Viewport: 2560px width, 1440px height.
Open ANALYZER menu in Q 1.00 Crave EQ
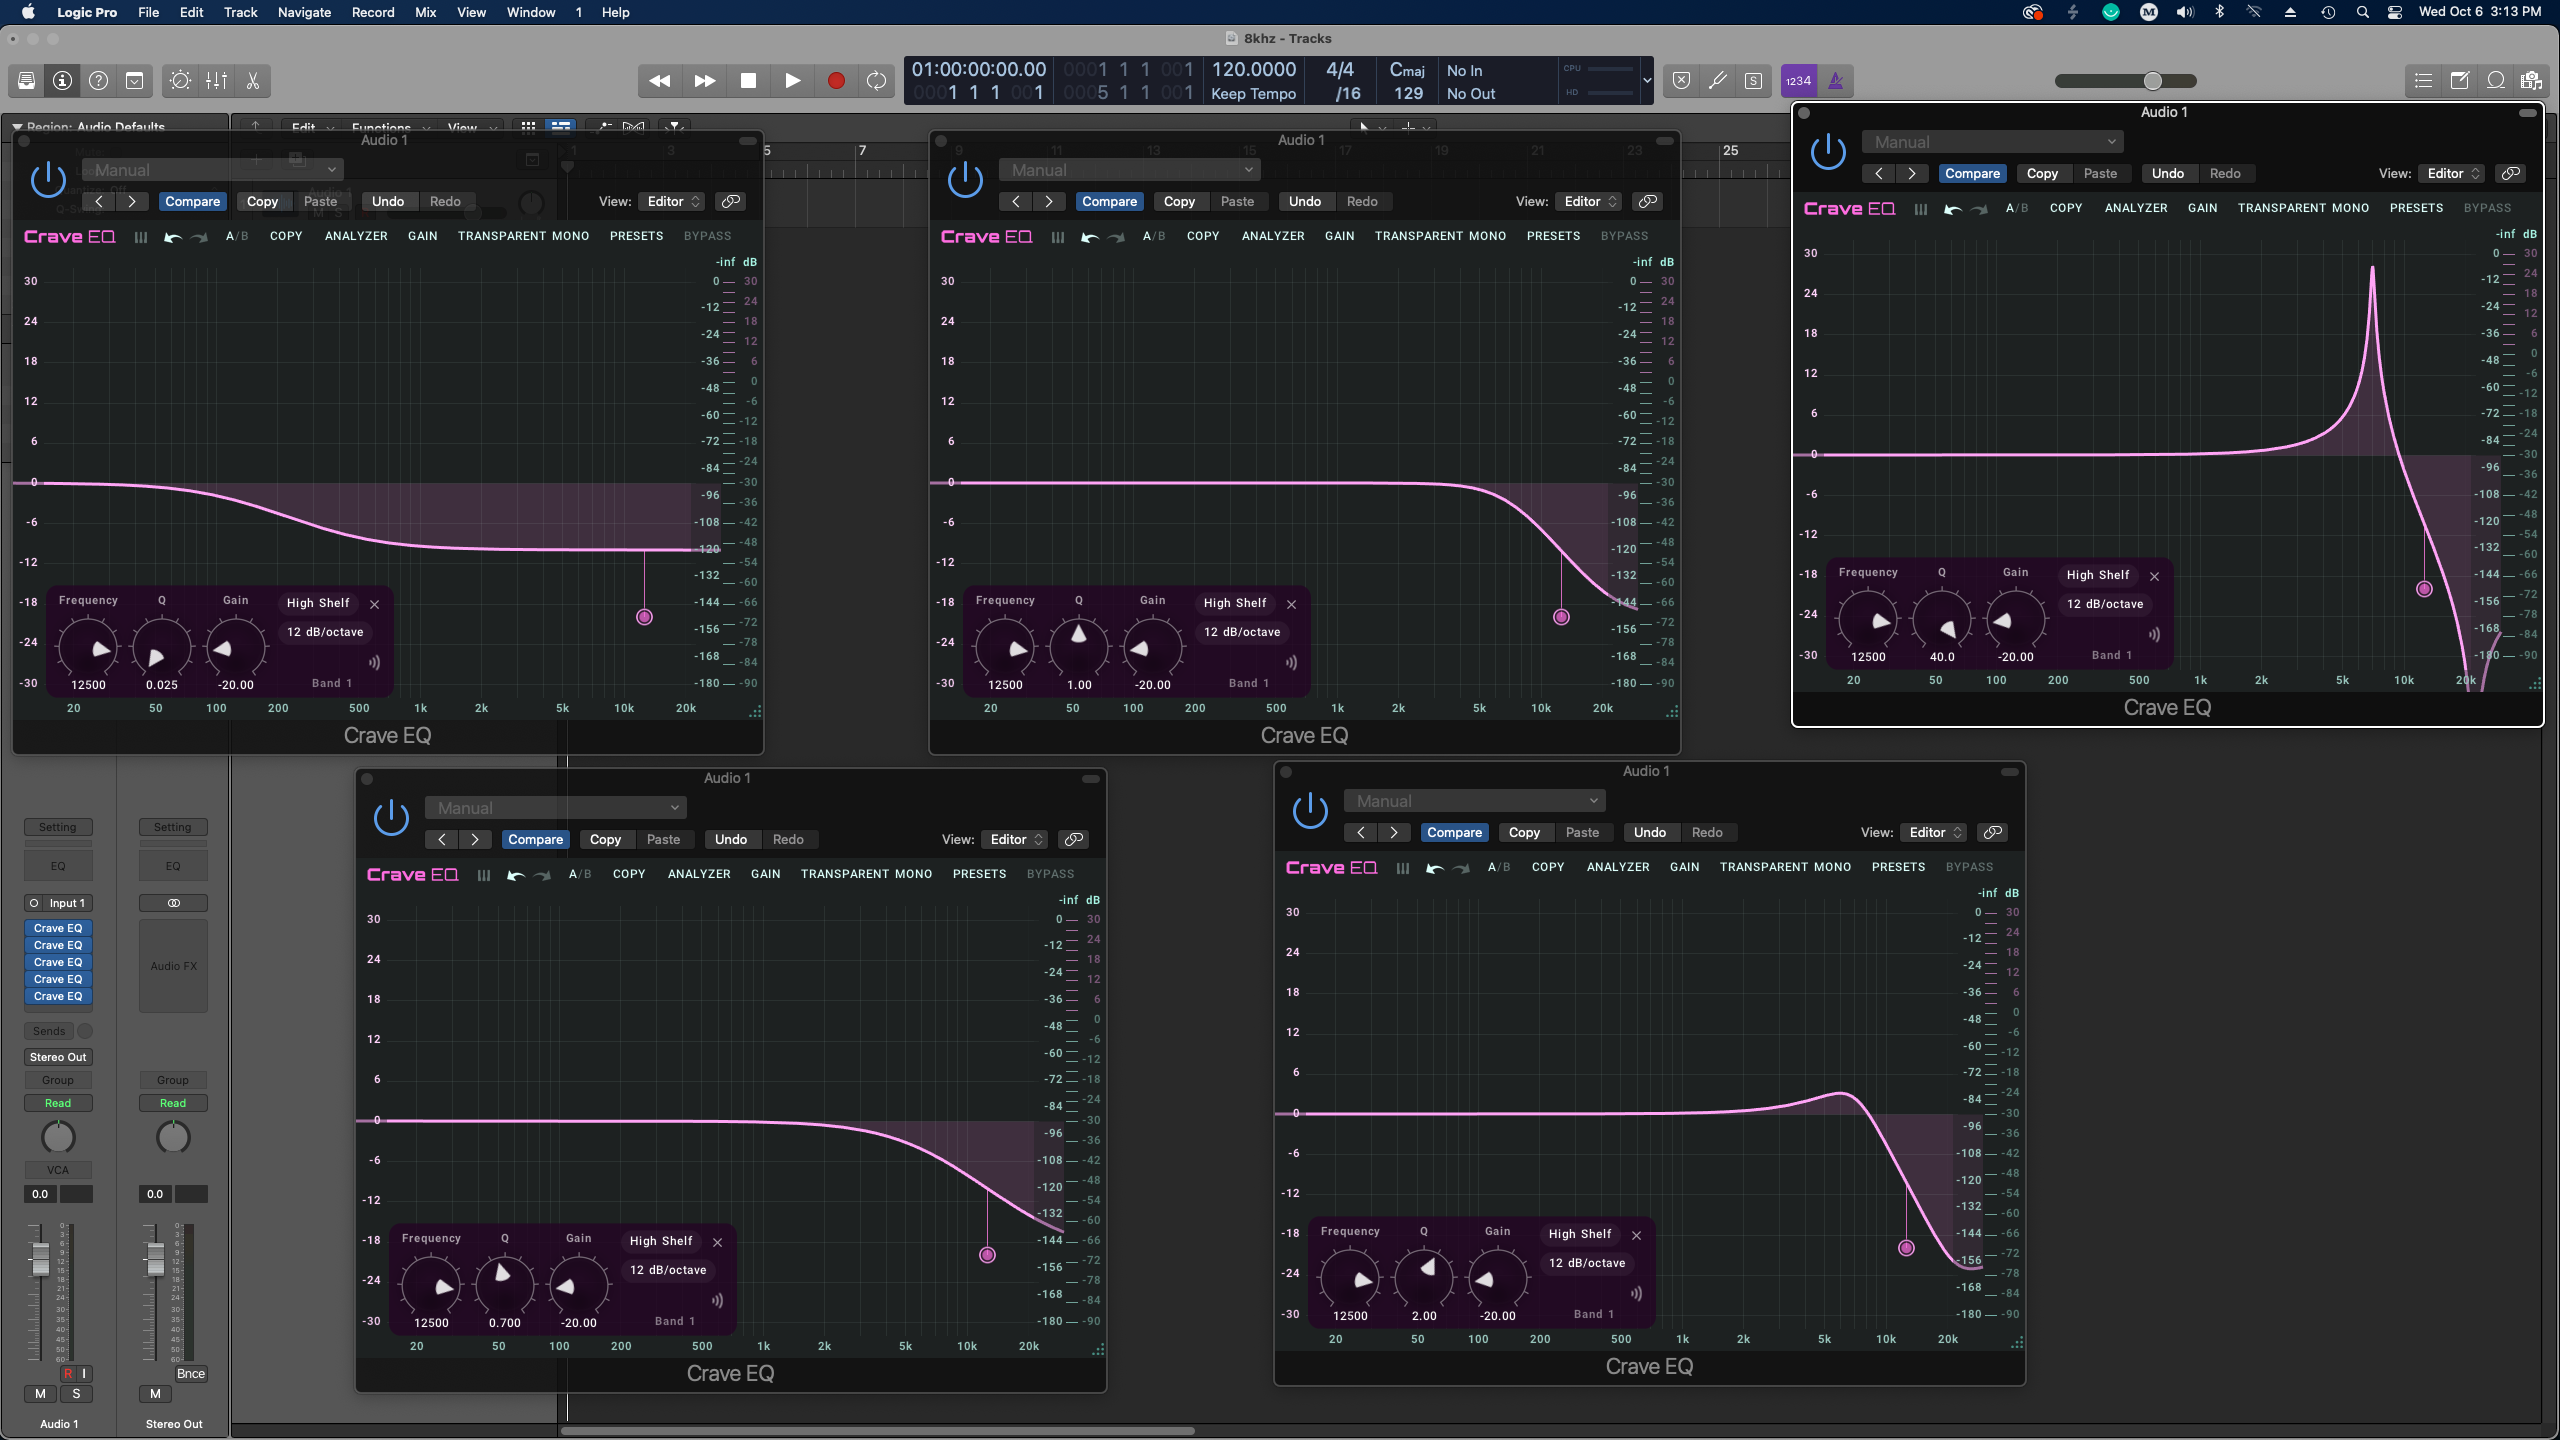[x=1272, y=236]
